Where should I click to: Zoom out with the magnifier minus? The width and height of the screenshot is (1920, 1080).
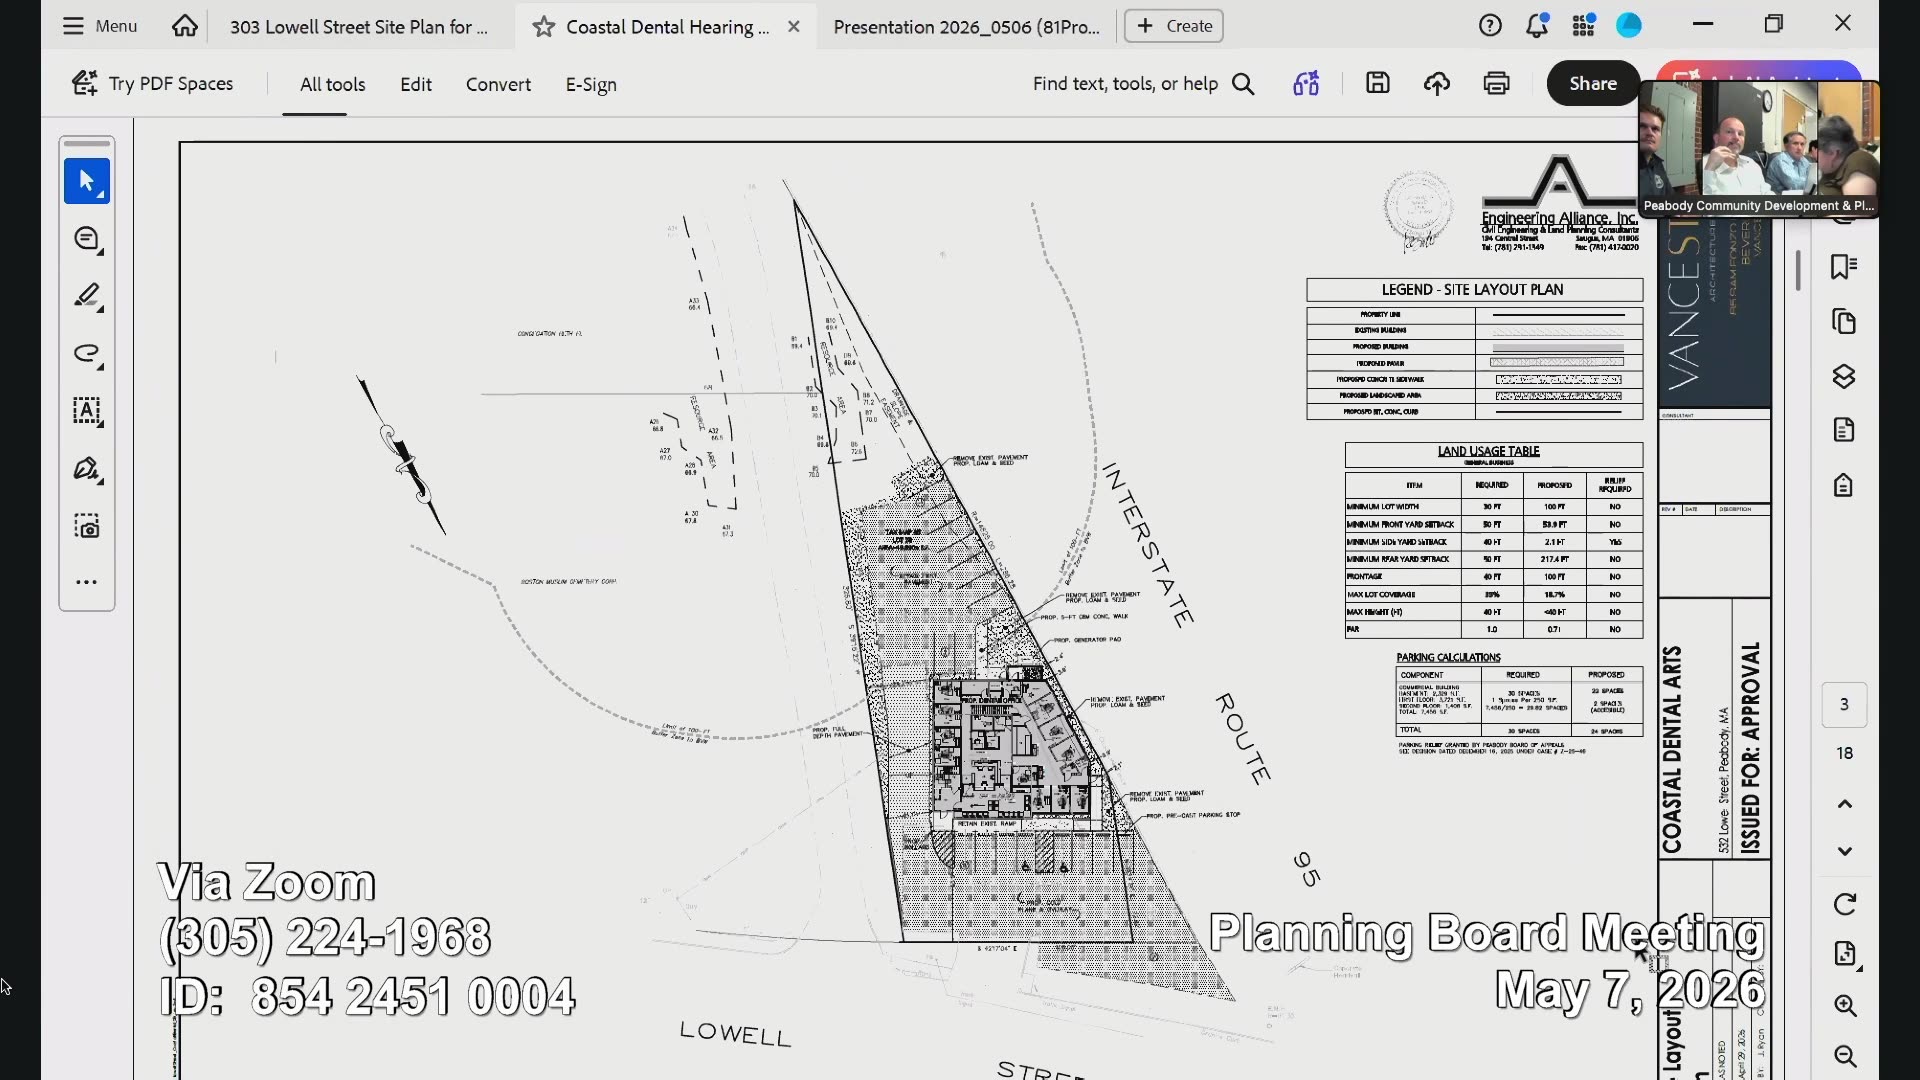coord(1845,1057)
